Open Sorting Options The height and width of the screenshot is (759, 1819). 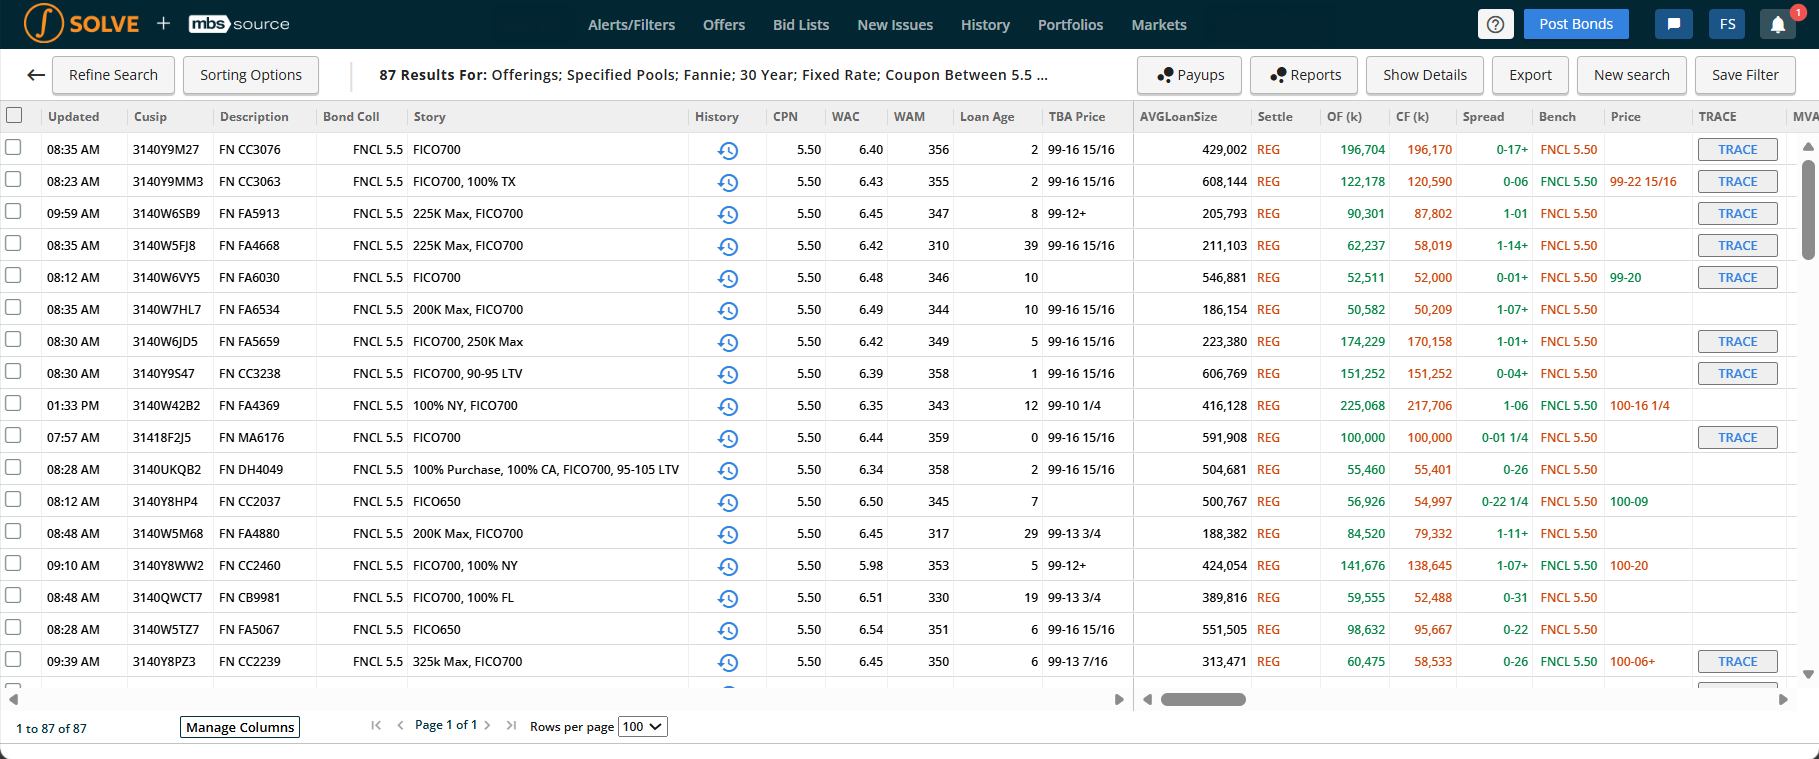click(x=251, y=75)
